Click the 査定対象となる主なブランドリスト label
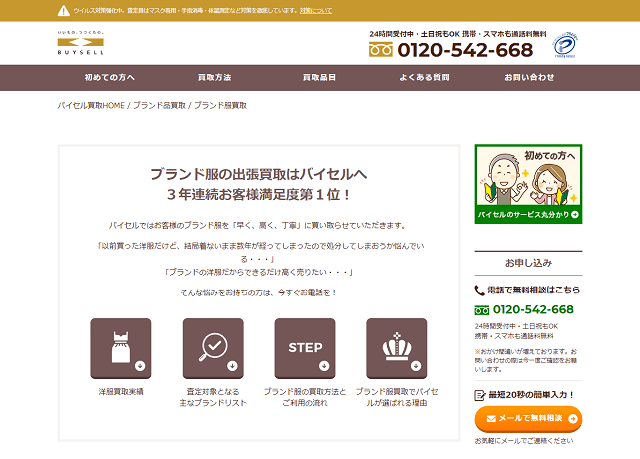This screenshot has width=640, height=459. point(213,397)
